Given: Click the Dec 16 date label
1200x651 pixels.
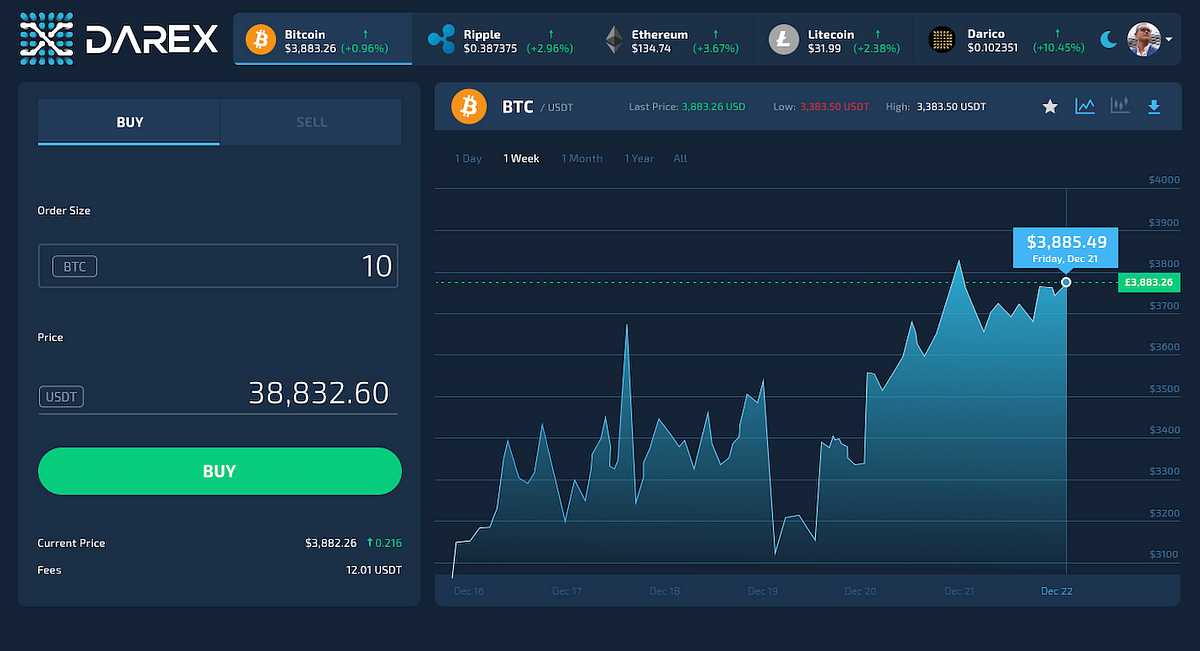Looking at the screenshot, I should tap(468, 591).
